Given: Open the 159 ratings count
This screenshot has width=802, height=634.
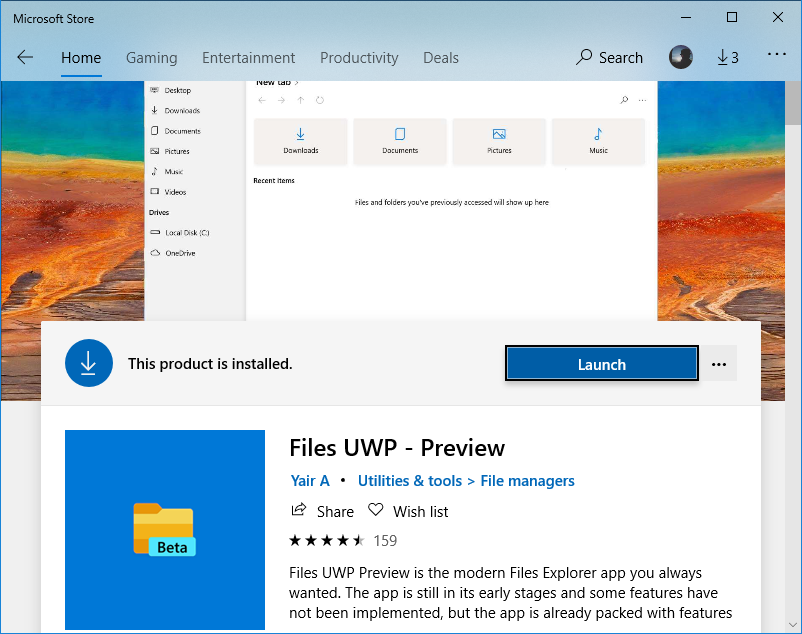Looking at the screenshot, I should [385, 540].
